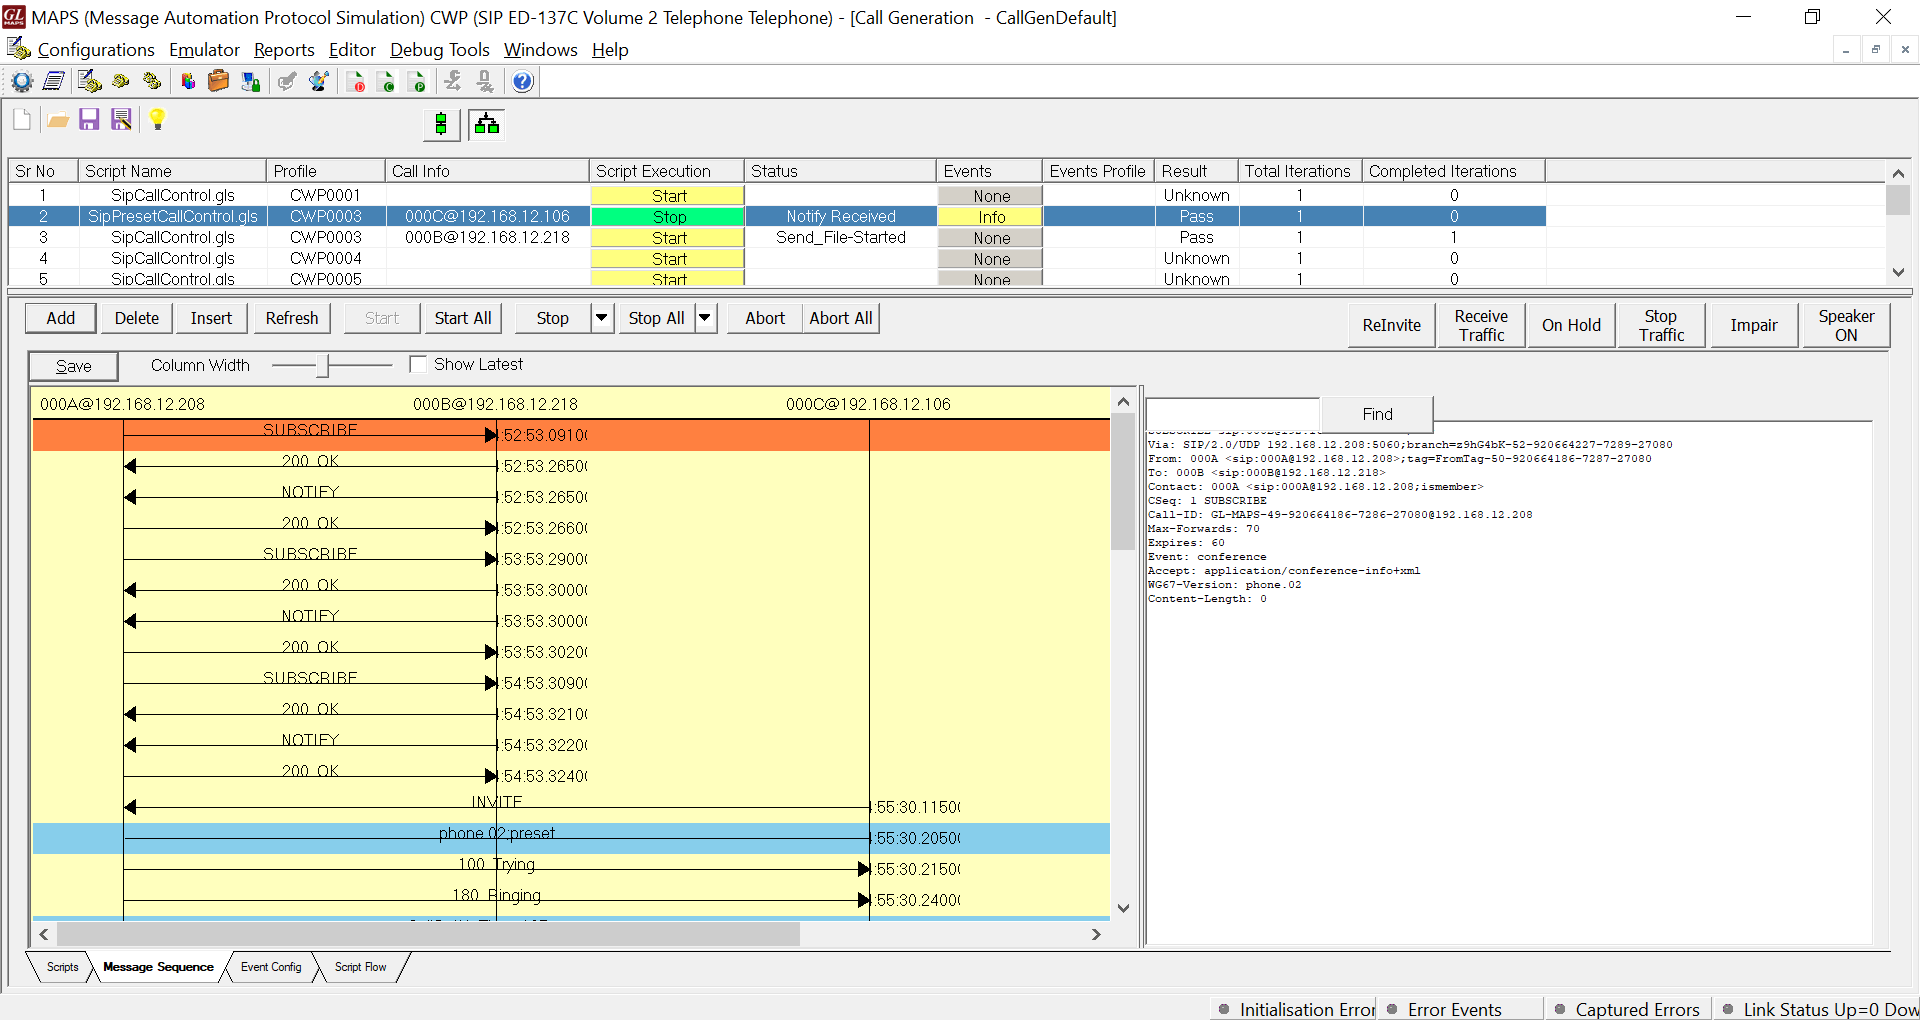1920x1024 pixels.
Task: Click the purple floppy disk save icon
Action: (89, 120)
